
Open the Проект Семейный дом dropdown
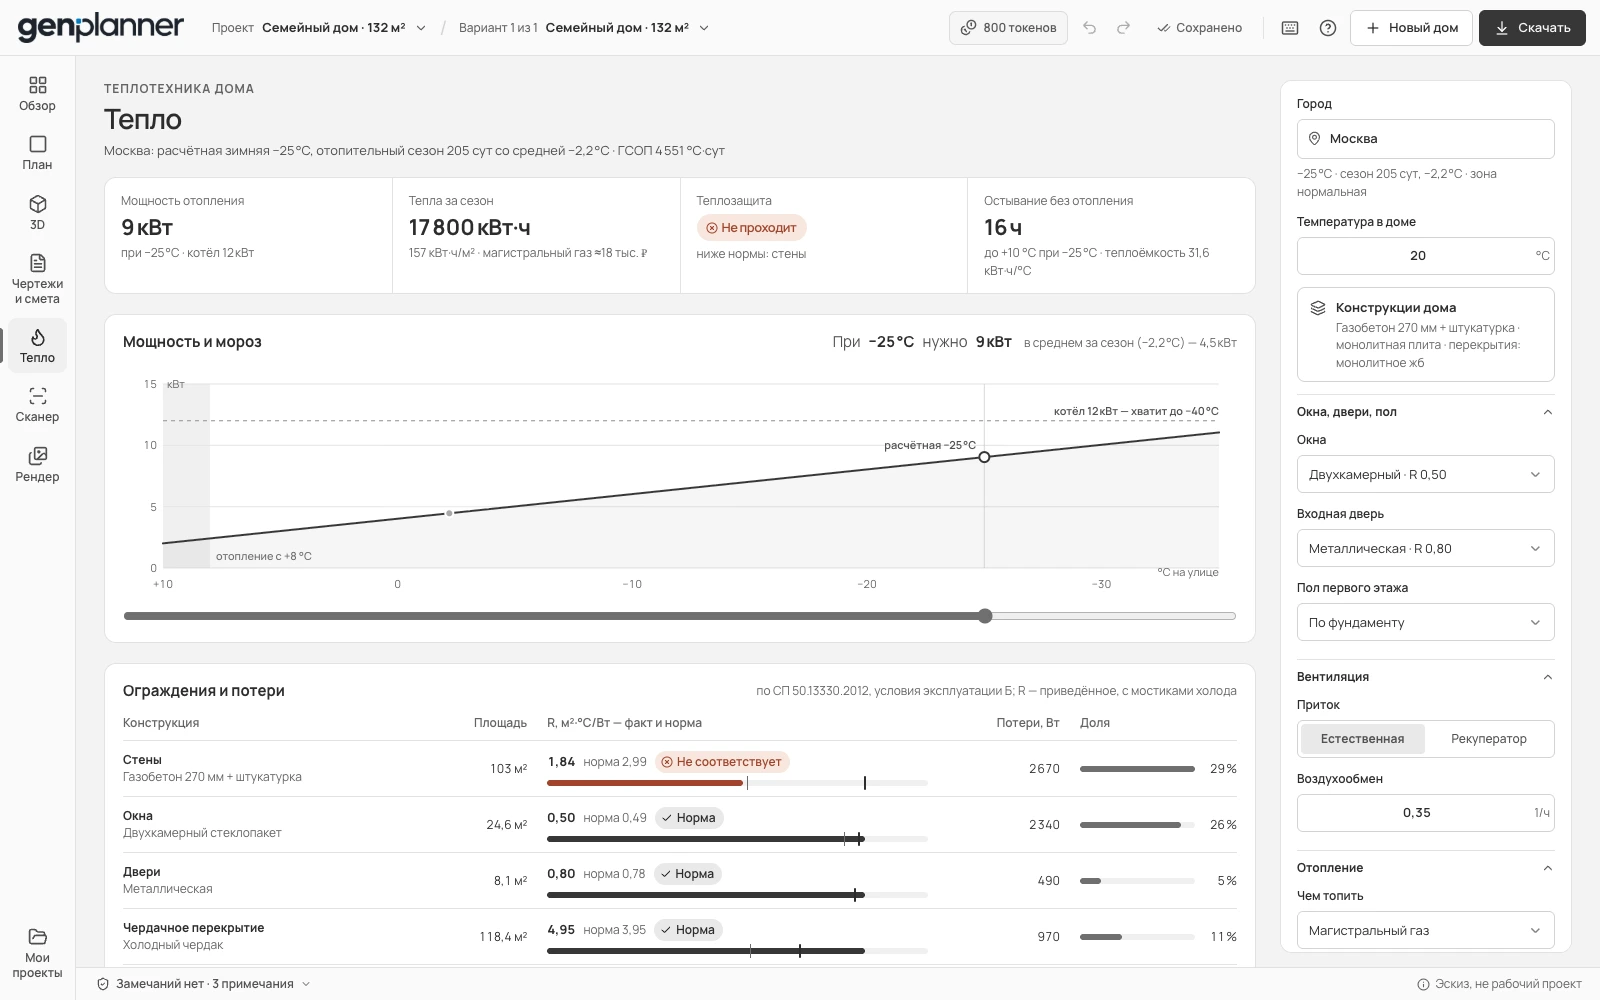(319, 28)
